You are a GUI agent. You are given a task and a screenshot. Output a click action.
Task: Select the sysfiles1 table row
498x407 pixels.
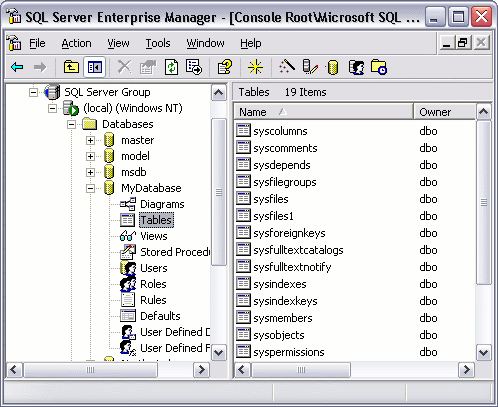[x=273, y=216]
